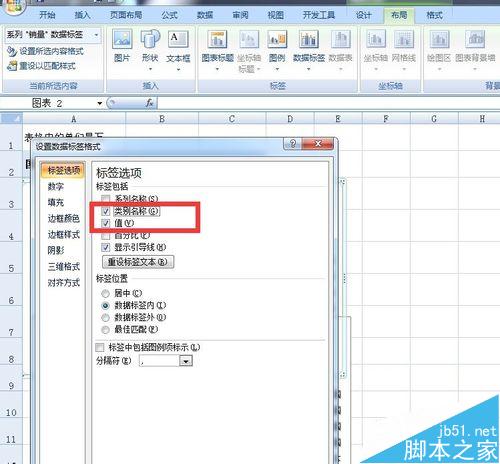The width and height of the screenshot is (500, 464).
Task: Switch to the 设计 Design tab
Action: [363, 15]
